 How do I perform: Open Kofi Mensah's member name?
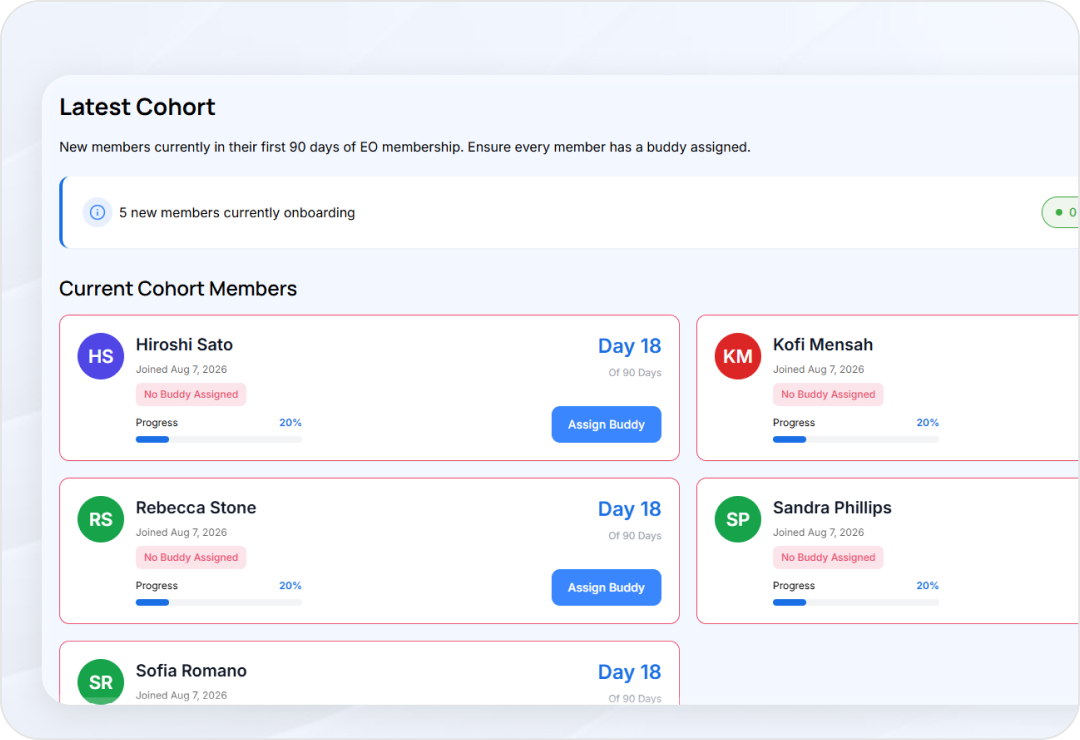pyautogui.click(x=822, y=345)
